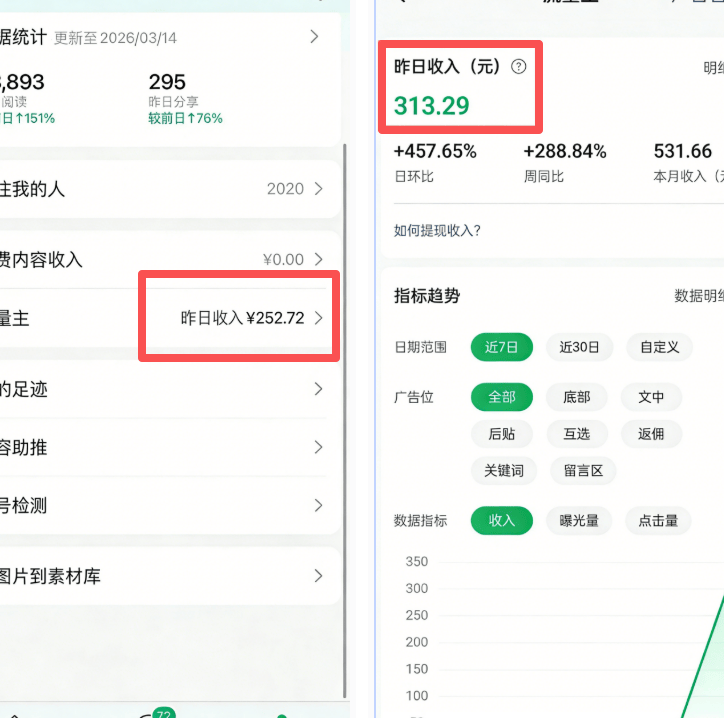Choose the 自定义 date range option
724x718 pixels.
[x=659, y=347]
